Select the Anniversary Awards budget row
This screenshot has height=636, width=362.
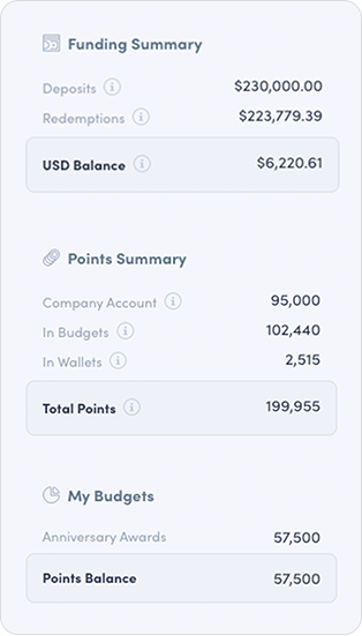(181, 537)
